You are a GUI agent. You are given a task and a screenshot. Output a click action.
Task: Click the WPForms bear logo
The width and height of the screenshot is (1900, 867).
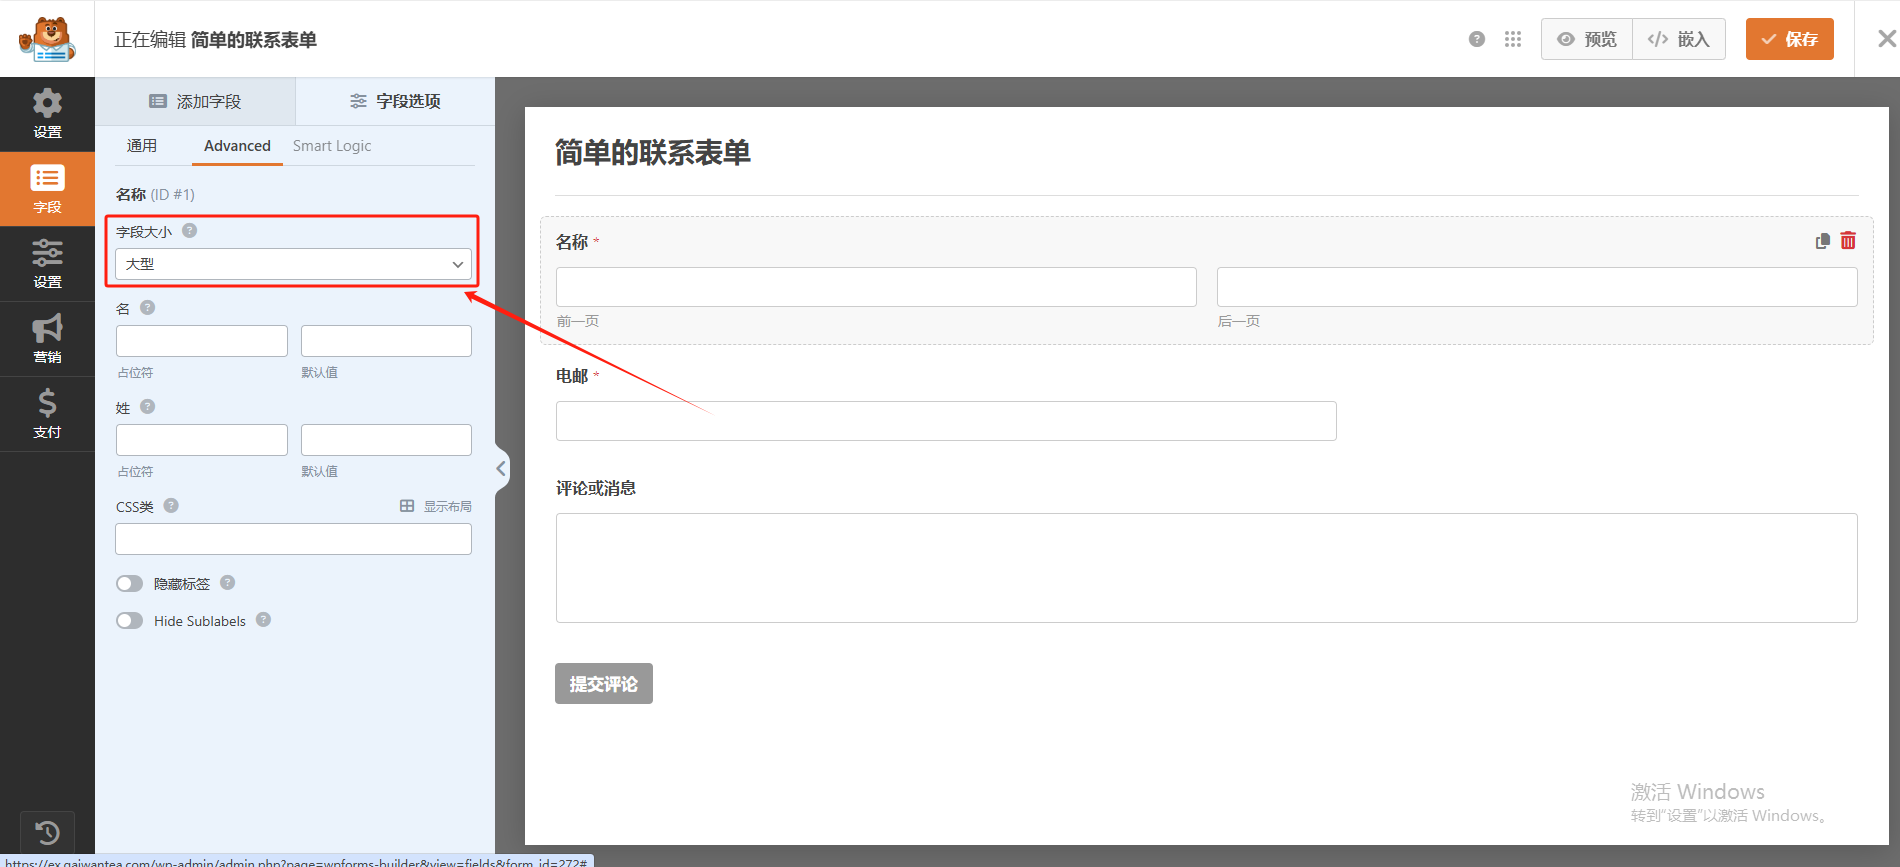pyautogui.click(x=47, y=39)
